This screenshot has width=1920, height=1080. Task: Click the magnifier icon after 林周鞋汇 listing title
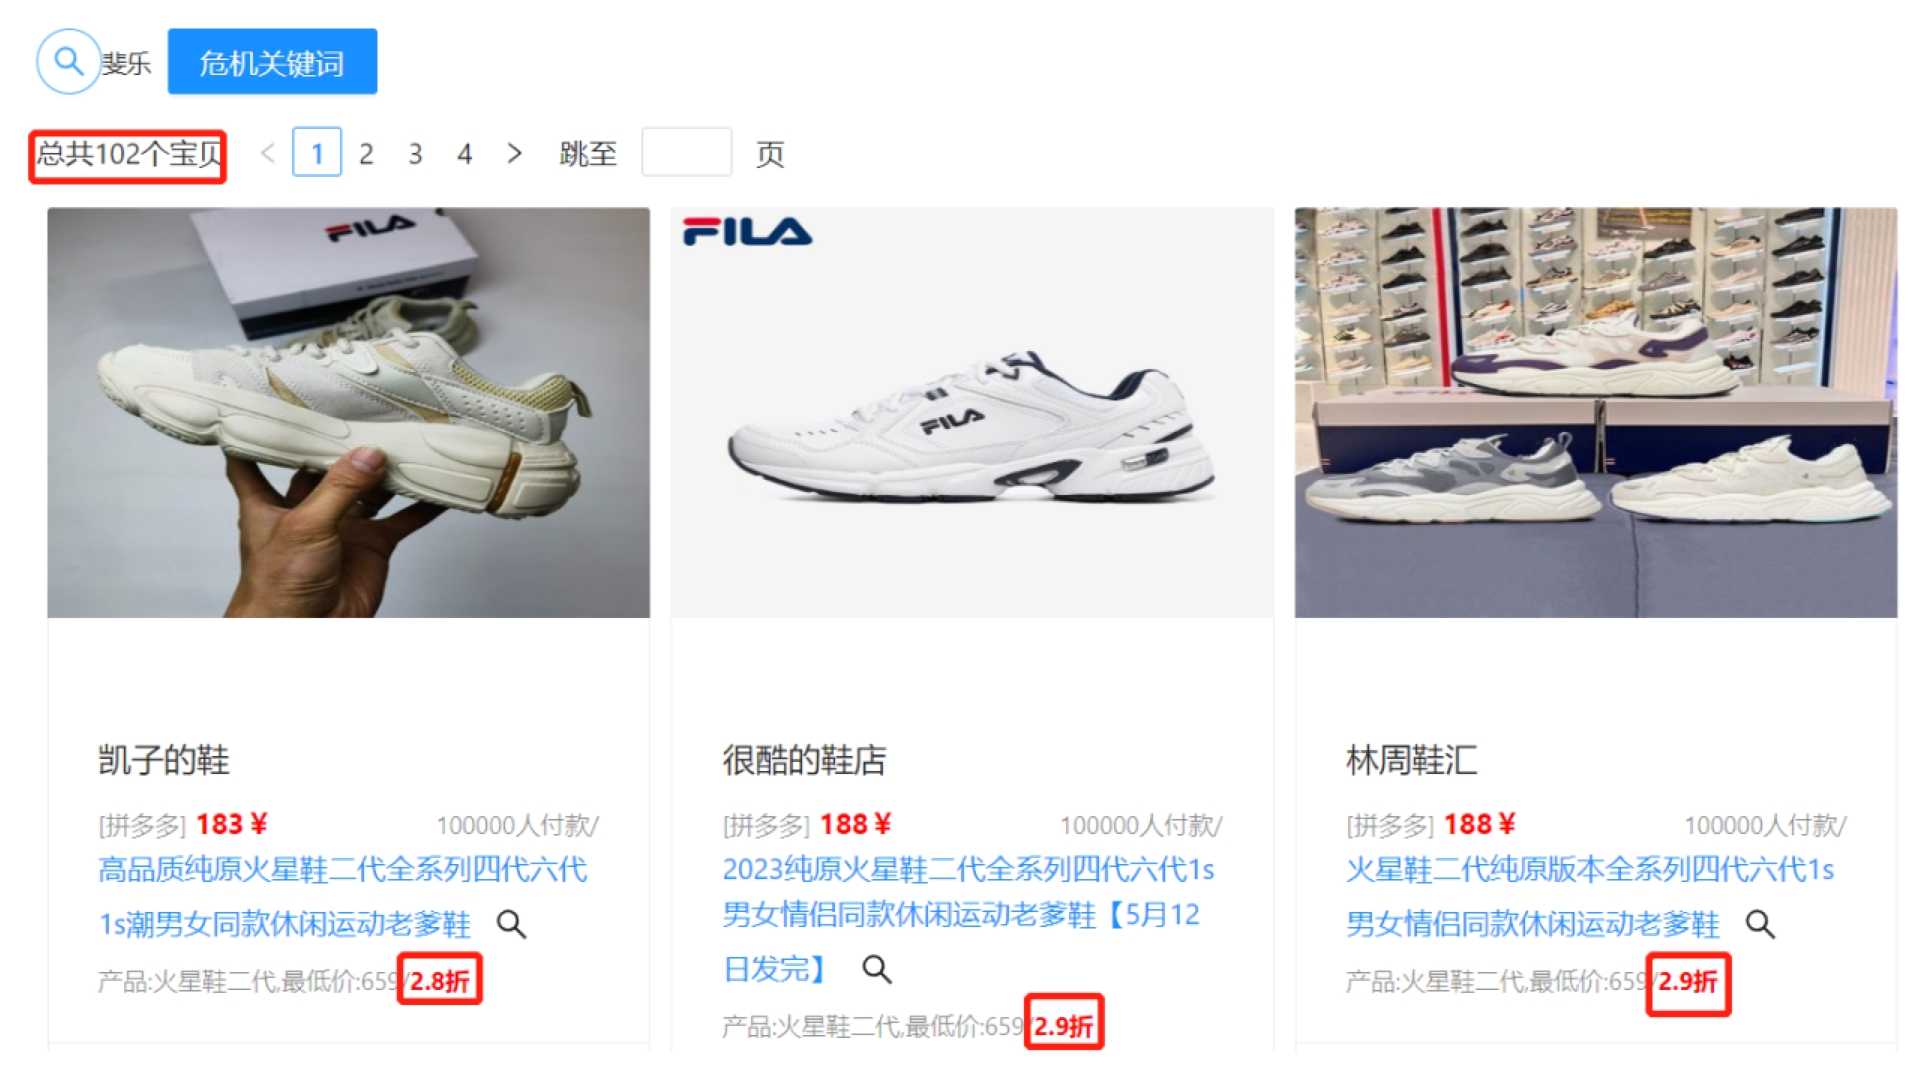click(1760, 924)
